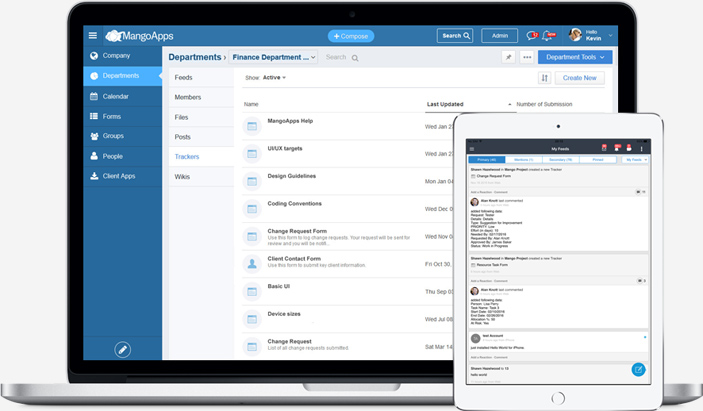Viewport: 703px width, 411px height.
Task: Open the Posts tab
Action: tap(201, 137)
